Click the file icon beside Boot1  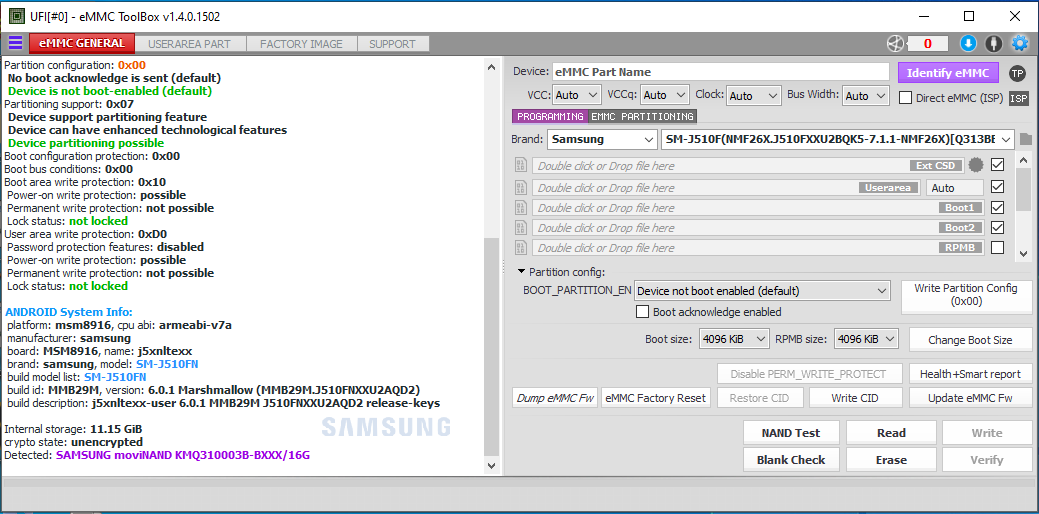point(520,208)
